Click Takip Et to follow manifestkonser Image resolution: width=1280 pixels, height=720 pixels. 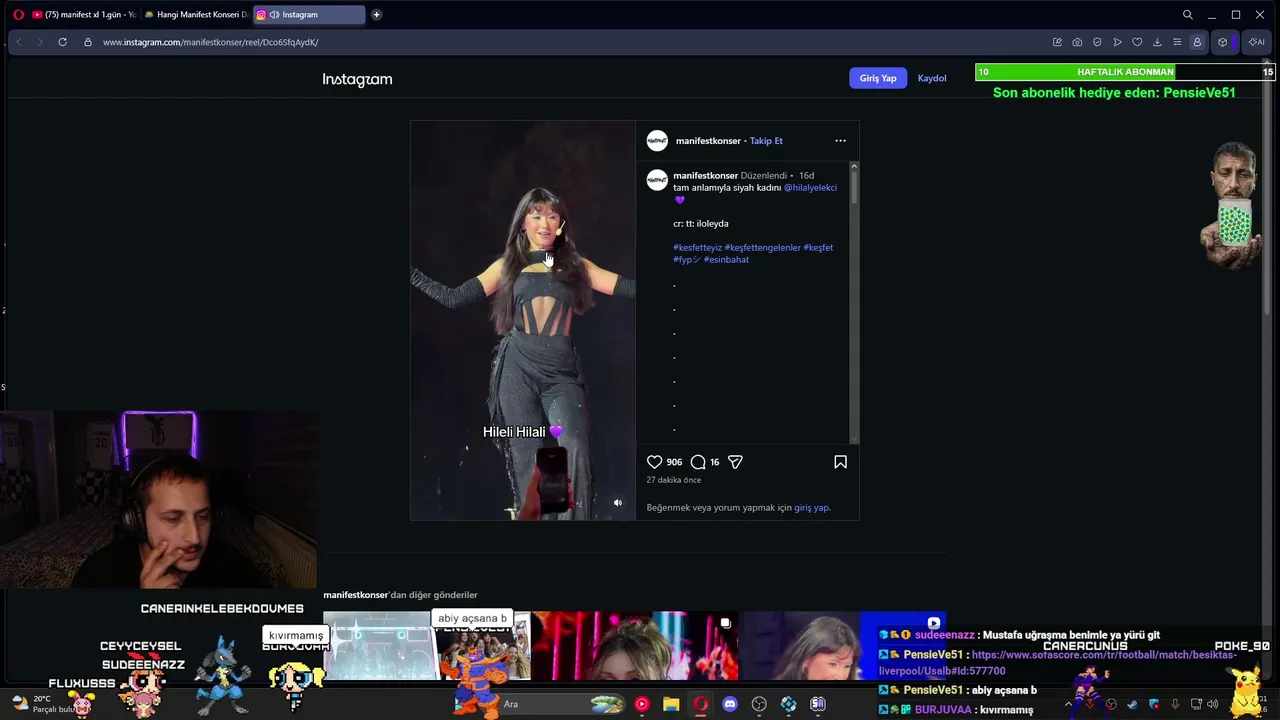(x=766, y=141)
